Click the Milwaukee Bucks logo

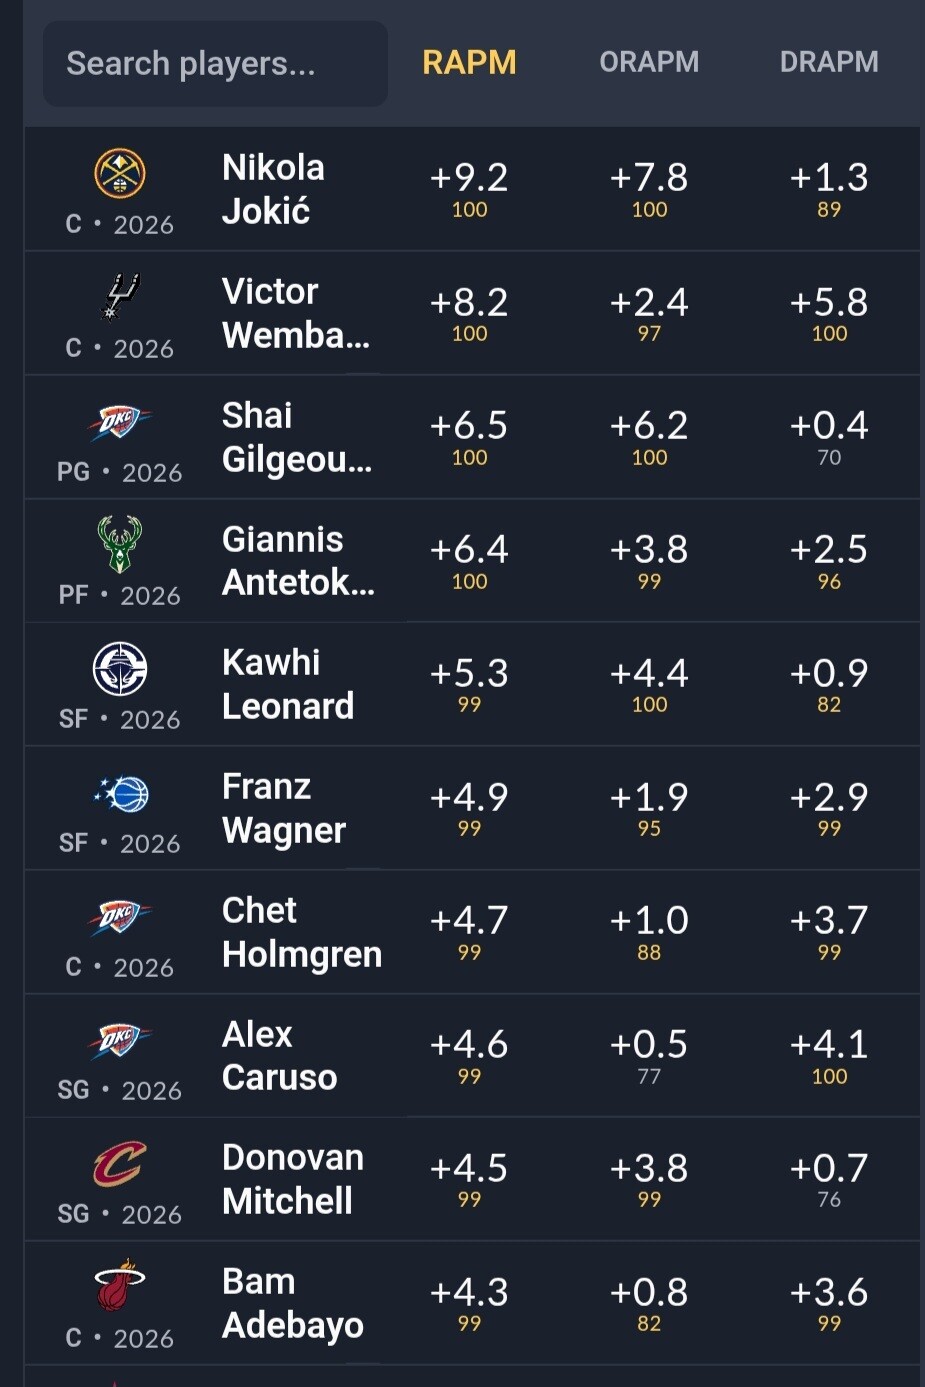tap(120, 544)
